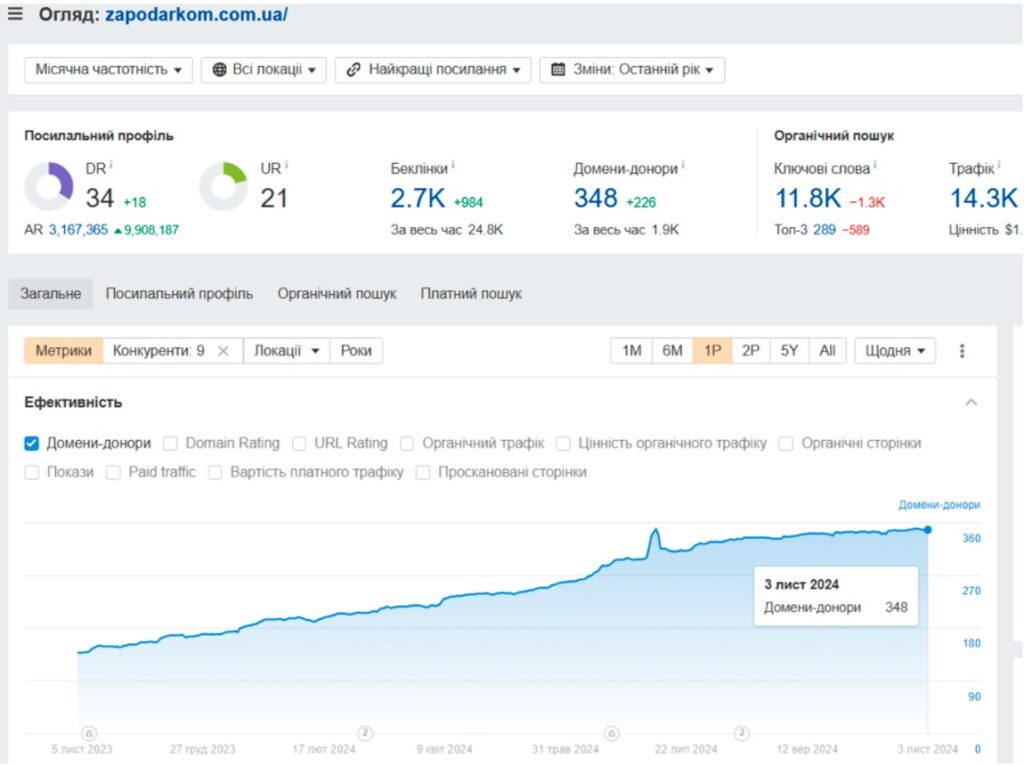1024x766 pixels.
Task: Enable the Органічний трафік checkbox
Action: click(408, 443)
